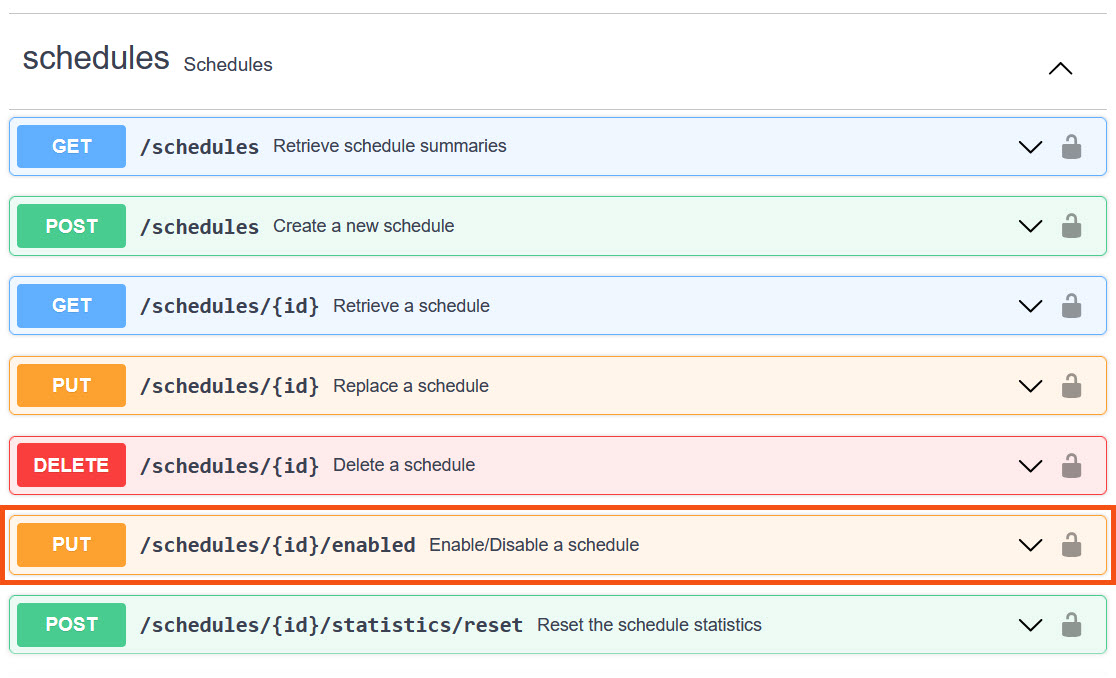
Task: Expand chevron for Reset the schedule statistics
Action: click(x=1030, y=625)
